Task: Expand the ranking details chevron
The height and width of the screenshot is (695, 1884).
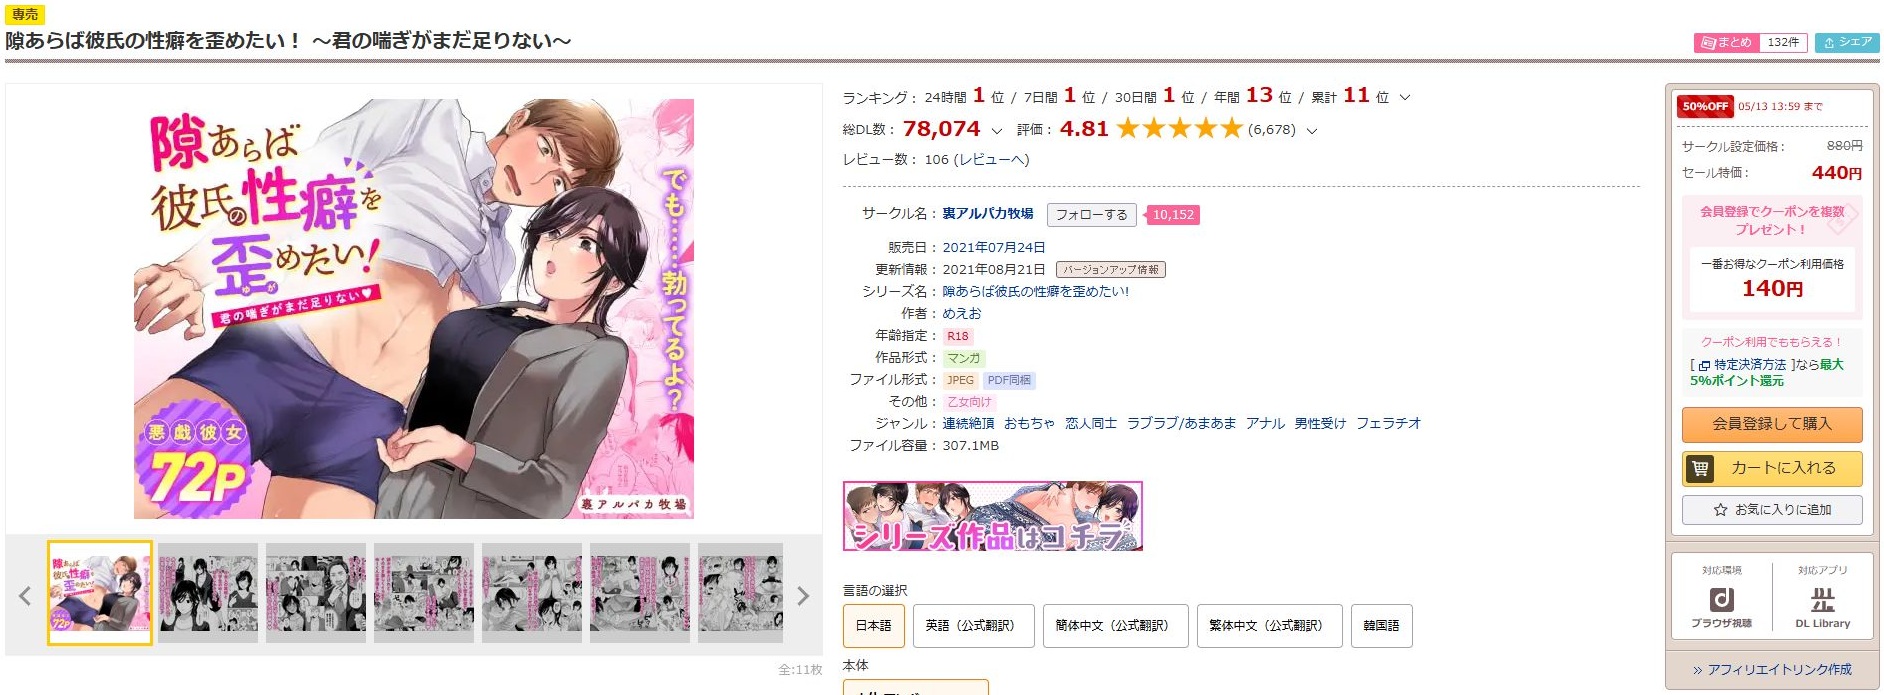Action: click(1405, 98)
